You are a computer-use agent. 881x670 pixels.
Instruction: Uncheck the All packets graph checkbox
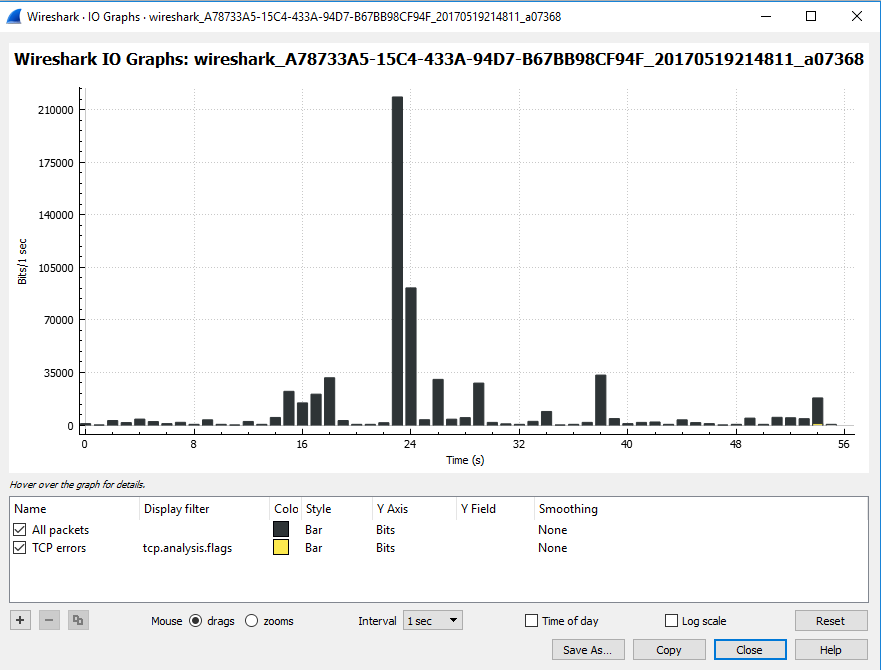coord(20,529)
